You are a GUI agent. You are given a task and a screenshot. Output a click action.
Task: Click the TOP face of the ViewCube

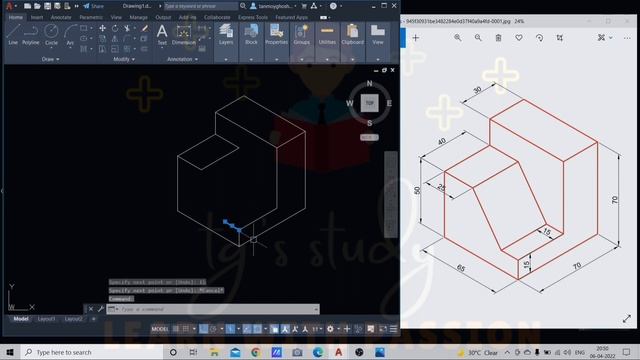[369, 103]
